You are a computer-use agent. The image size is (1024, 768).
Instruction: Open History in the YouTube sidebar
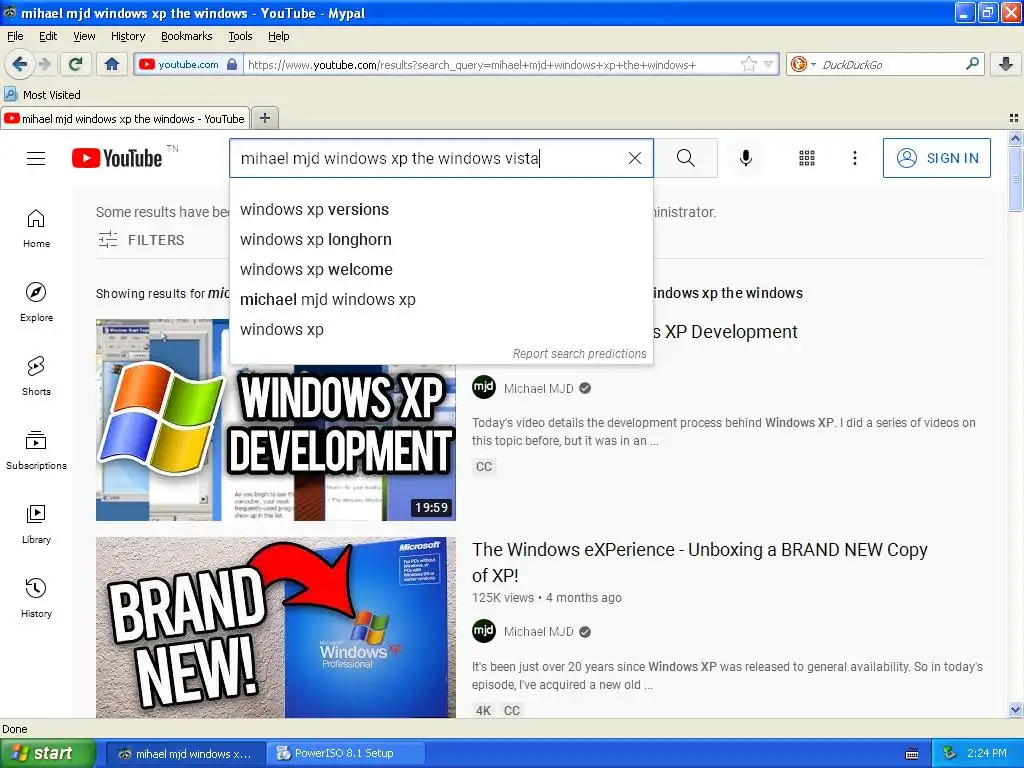click(x=36, y=598)
